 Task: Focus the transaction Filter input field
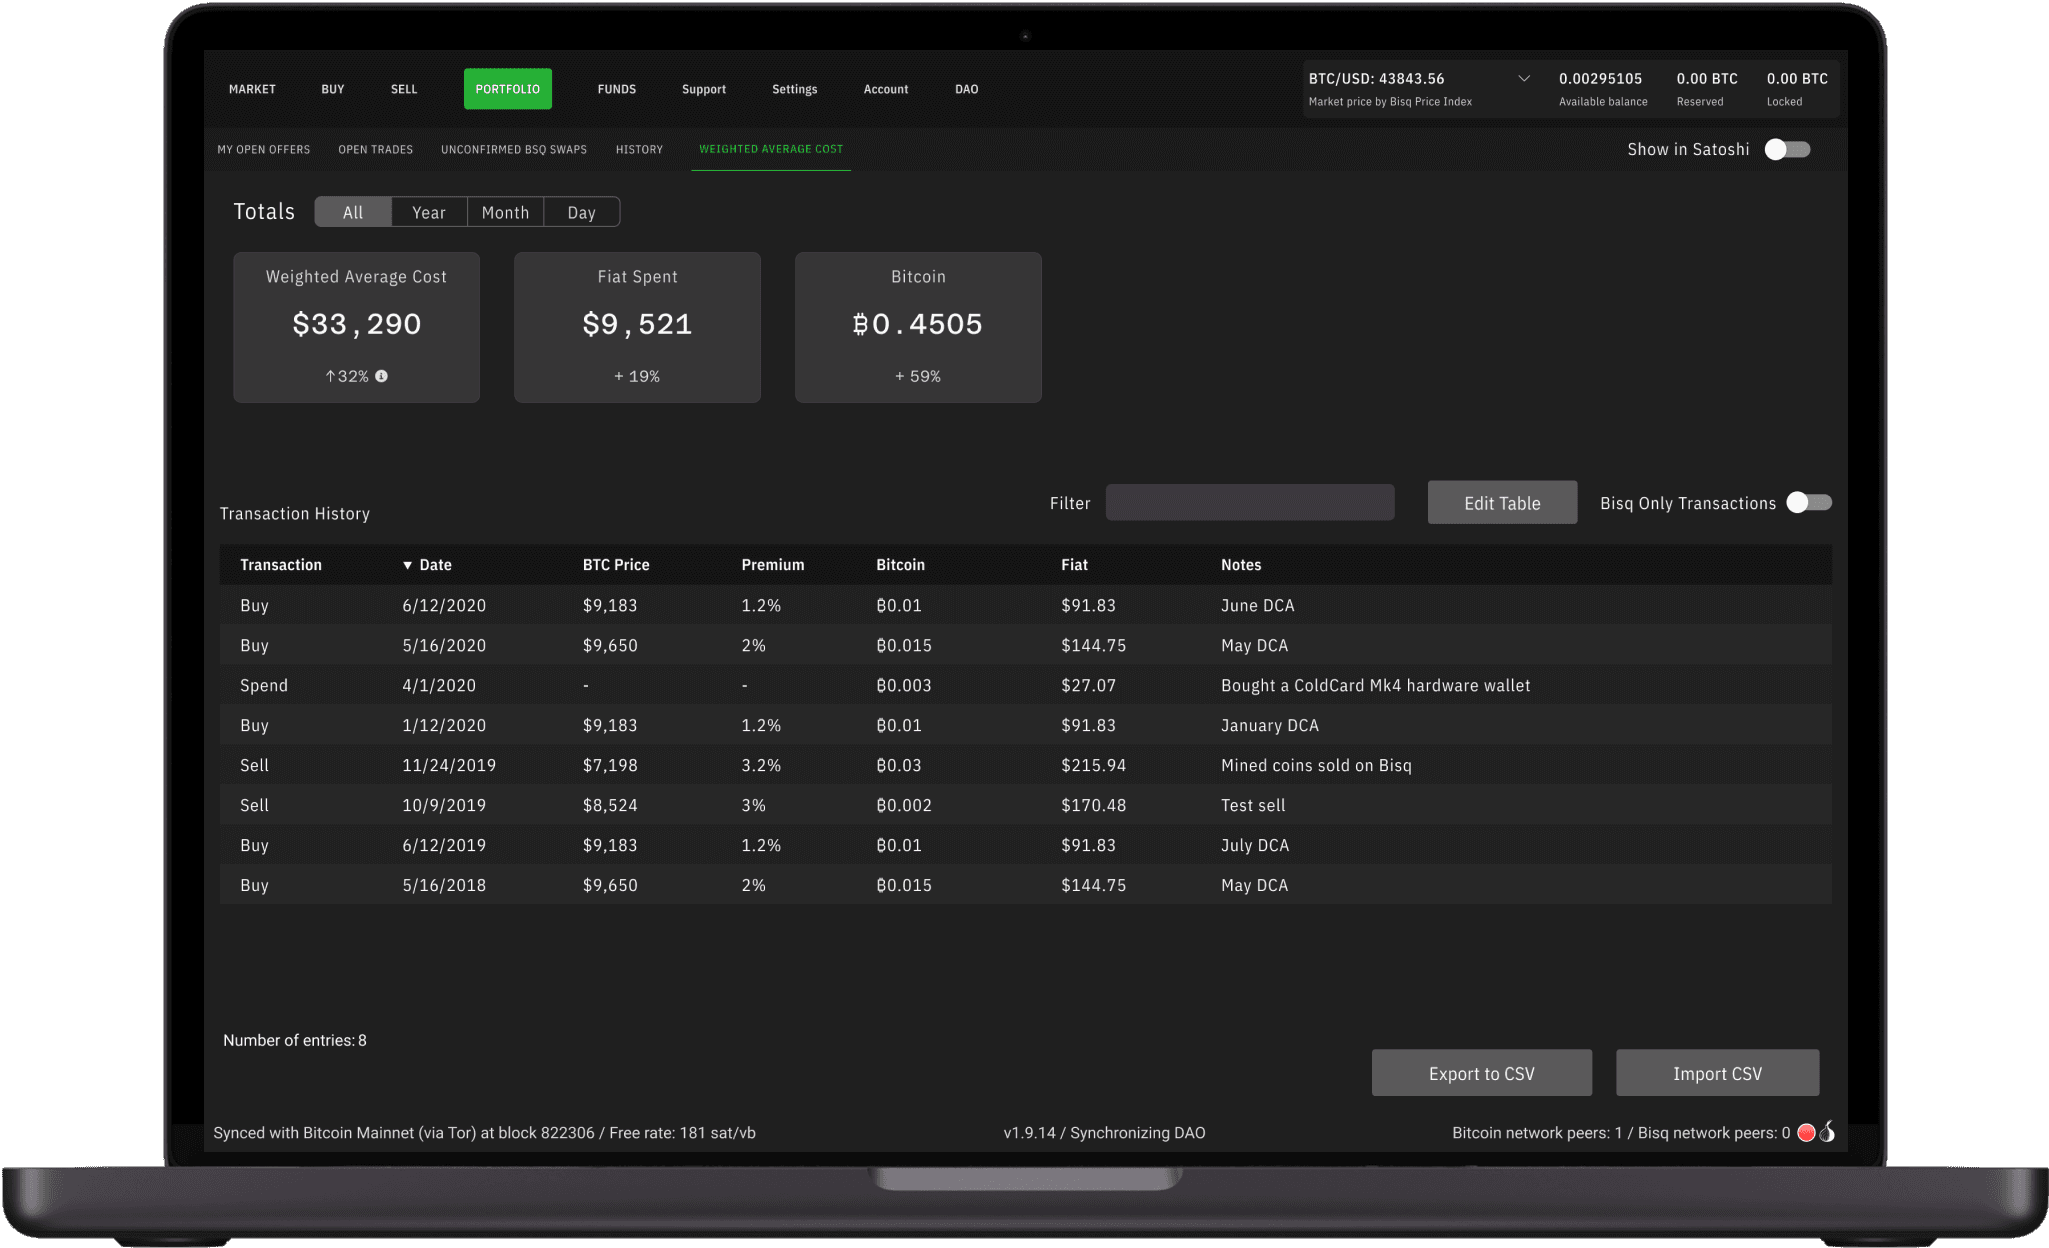[x=1249, y=503]
